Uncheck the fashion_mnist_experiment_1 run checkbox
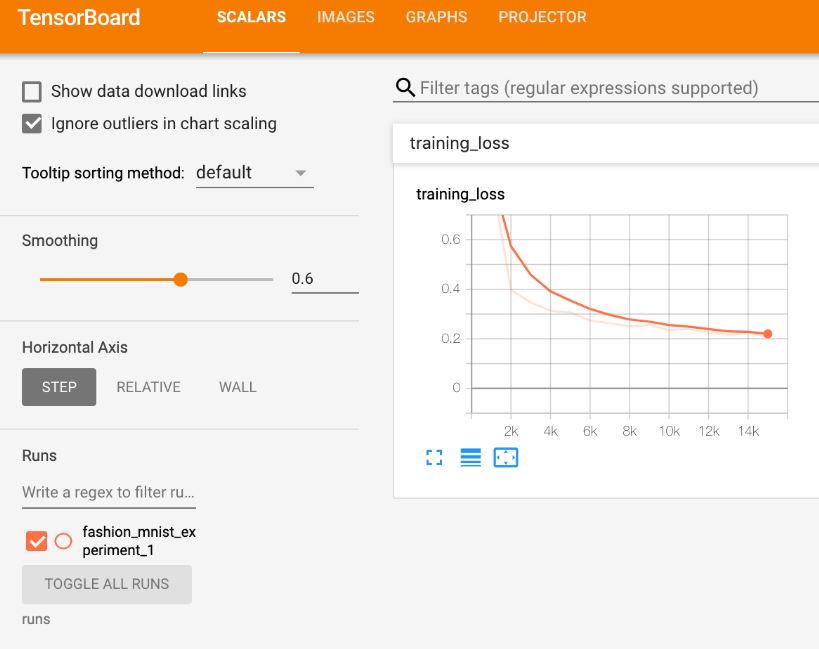Image resolution: width=819 pixels, height=649 pixels. click(37, 541)
